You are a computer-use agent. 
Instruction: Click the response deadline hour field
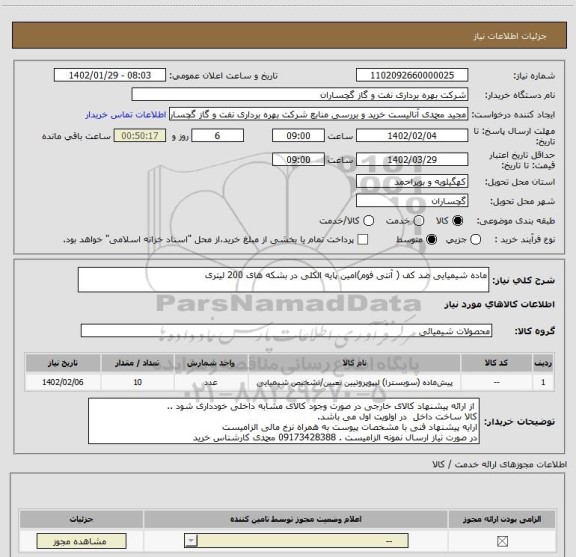pyautogui.click(x=298, y=136)
